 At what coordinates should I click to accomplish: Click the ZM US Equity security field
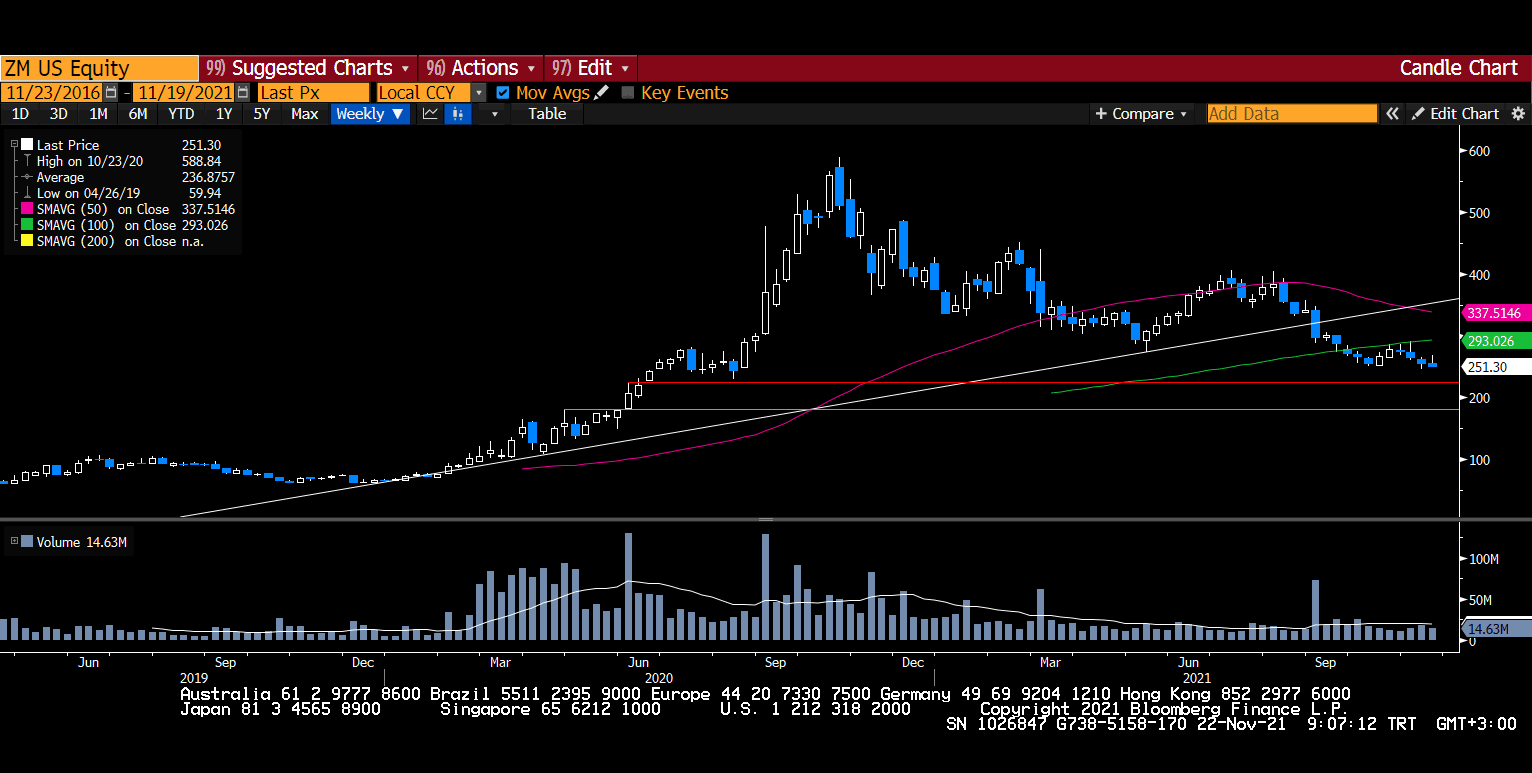[99, 68]
